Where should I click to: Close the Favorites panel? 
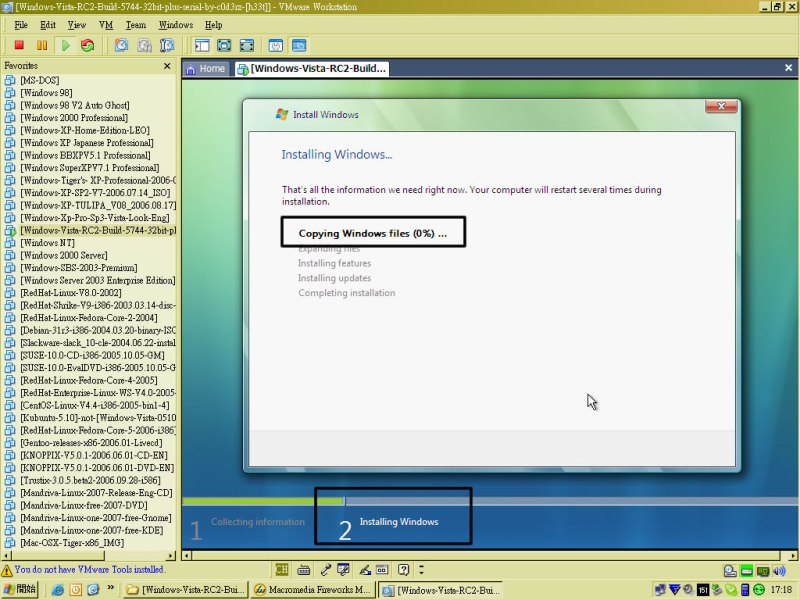click(167, 66)
